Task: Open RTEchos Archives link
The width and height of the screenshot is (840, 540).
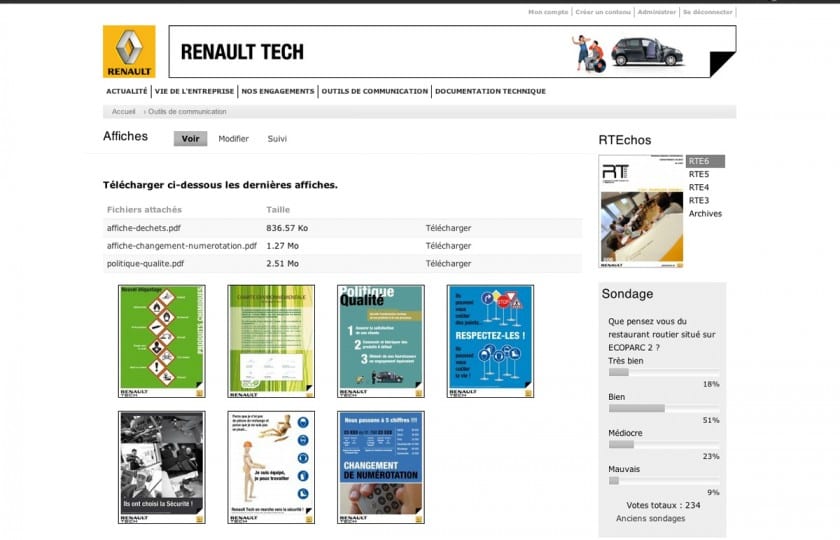Action: [x=705, y=213]
